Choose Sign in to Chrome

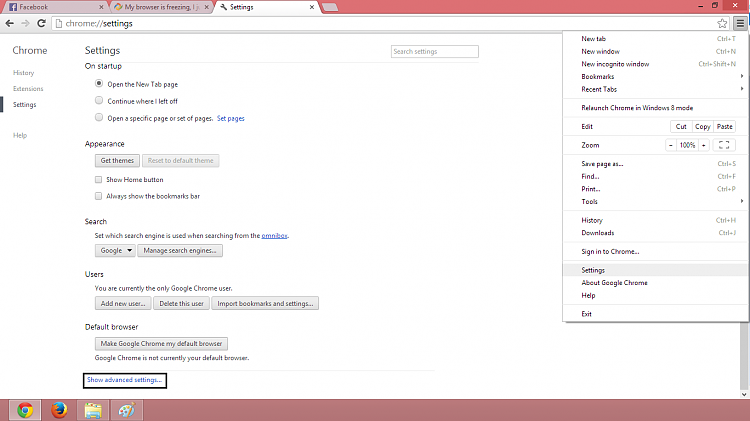pos(656,251)
